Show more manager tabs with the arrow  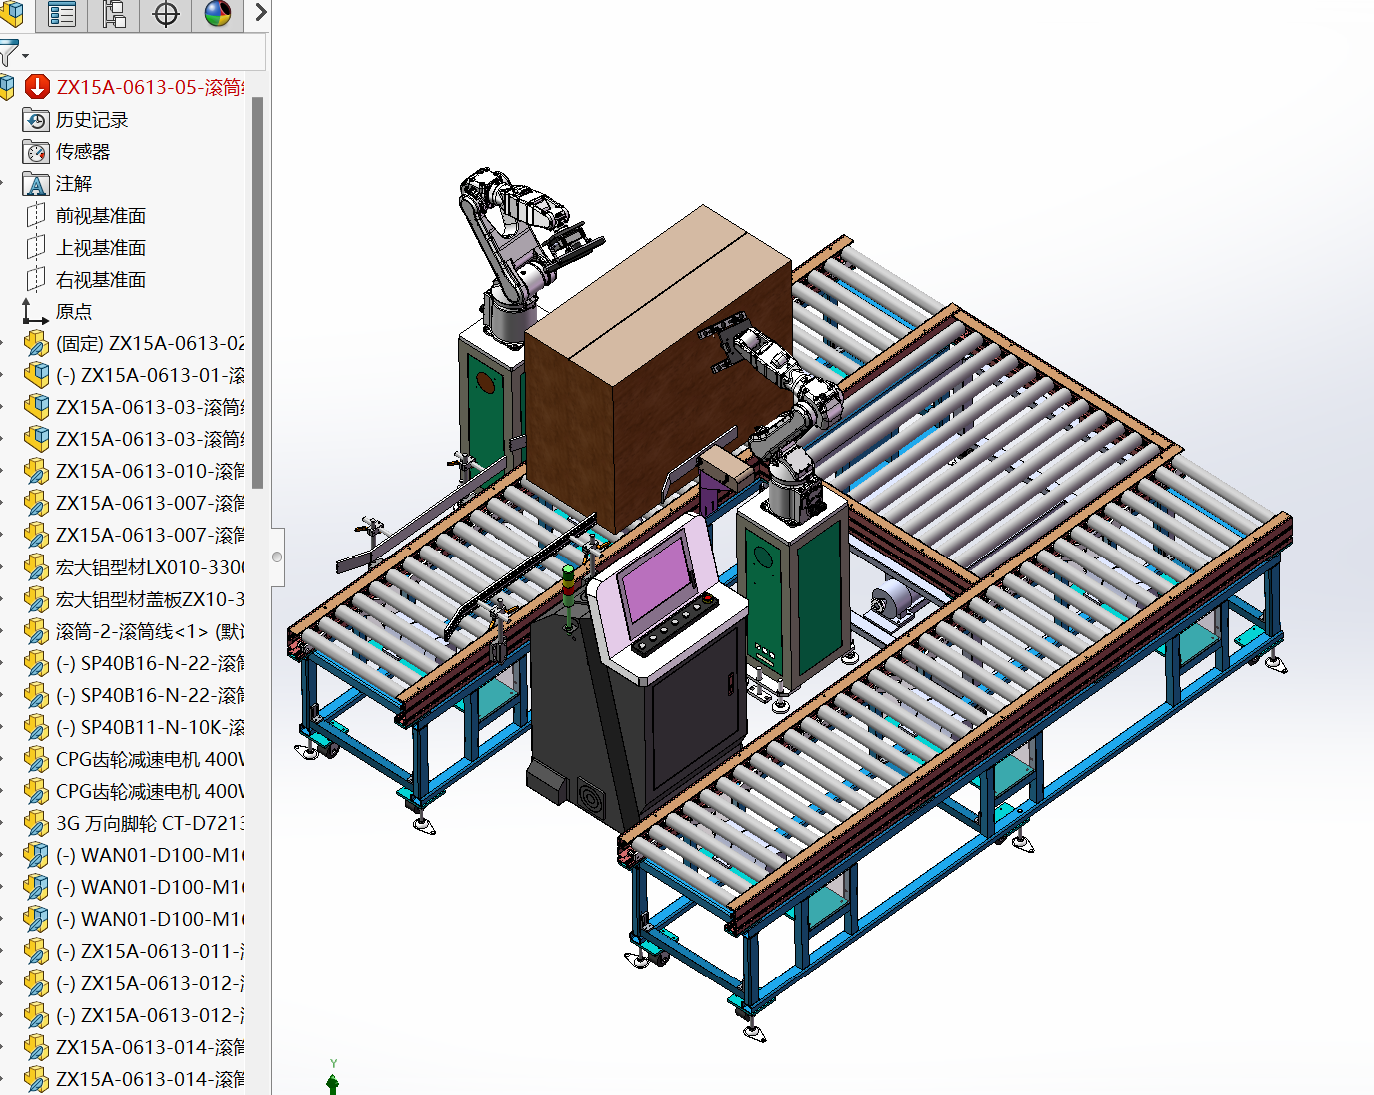tap(260, 13)
